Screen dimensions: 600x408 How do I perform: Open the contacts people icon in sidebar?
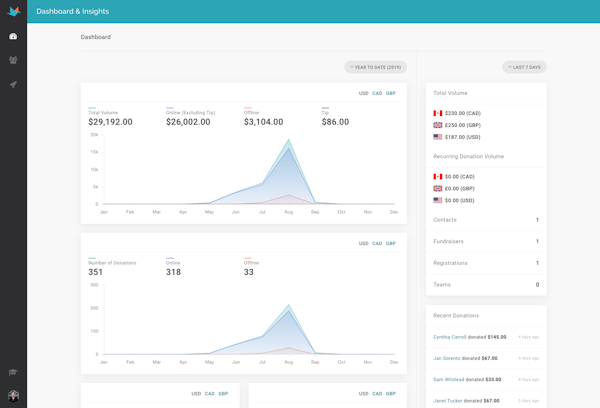[x=13, y=60]
